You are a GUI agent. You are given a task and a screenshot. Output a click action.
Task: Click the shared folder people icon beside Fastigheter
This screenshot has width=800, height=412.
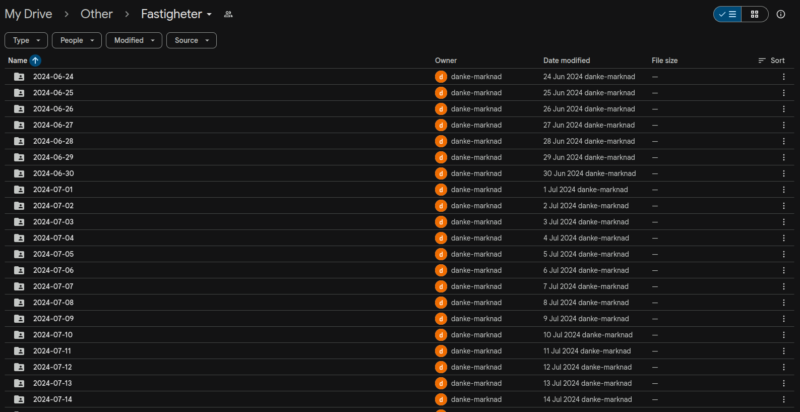228,14
